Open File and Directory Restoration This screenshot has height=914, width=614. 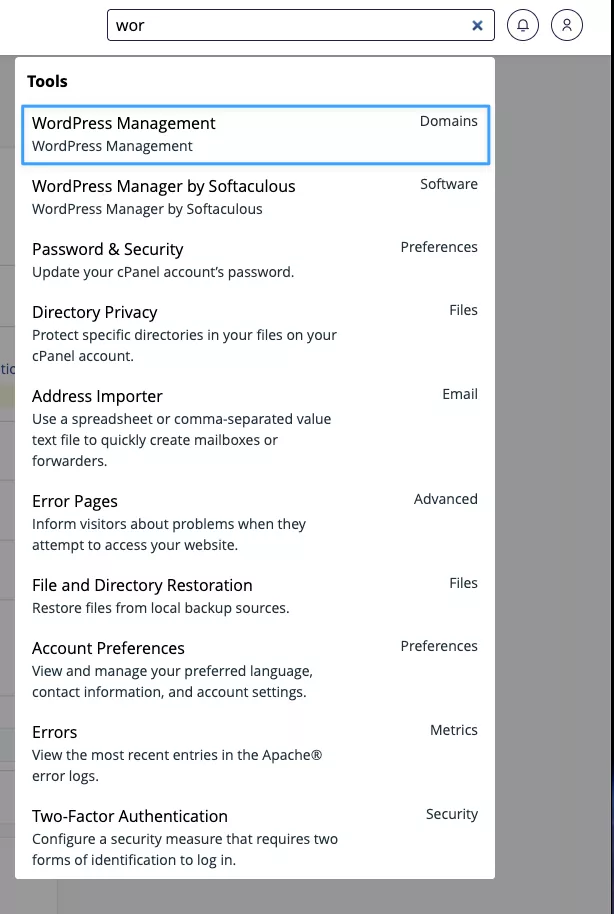(x=142, y=586)
